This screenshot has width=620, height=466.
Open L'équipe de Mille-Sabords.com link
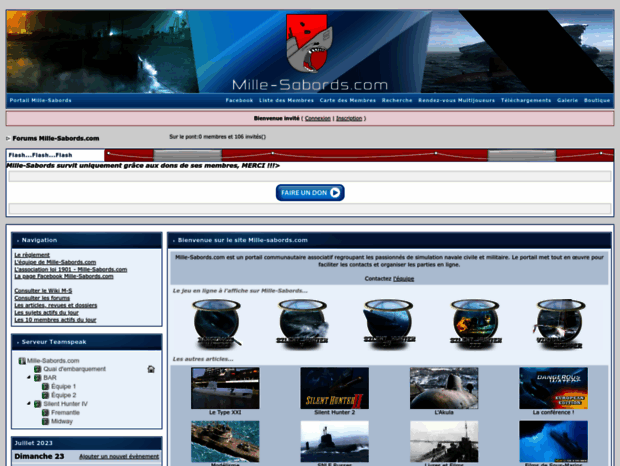tap(55, 262)
